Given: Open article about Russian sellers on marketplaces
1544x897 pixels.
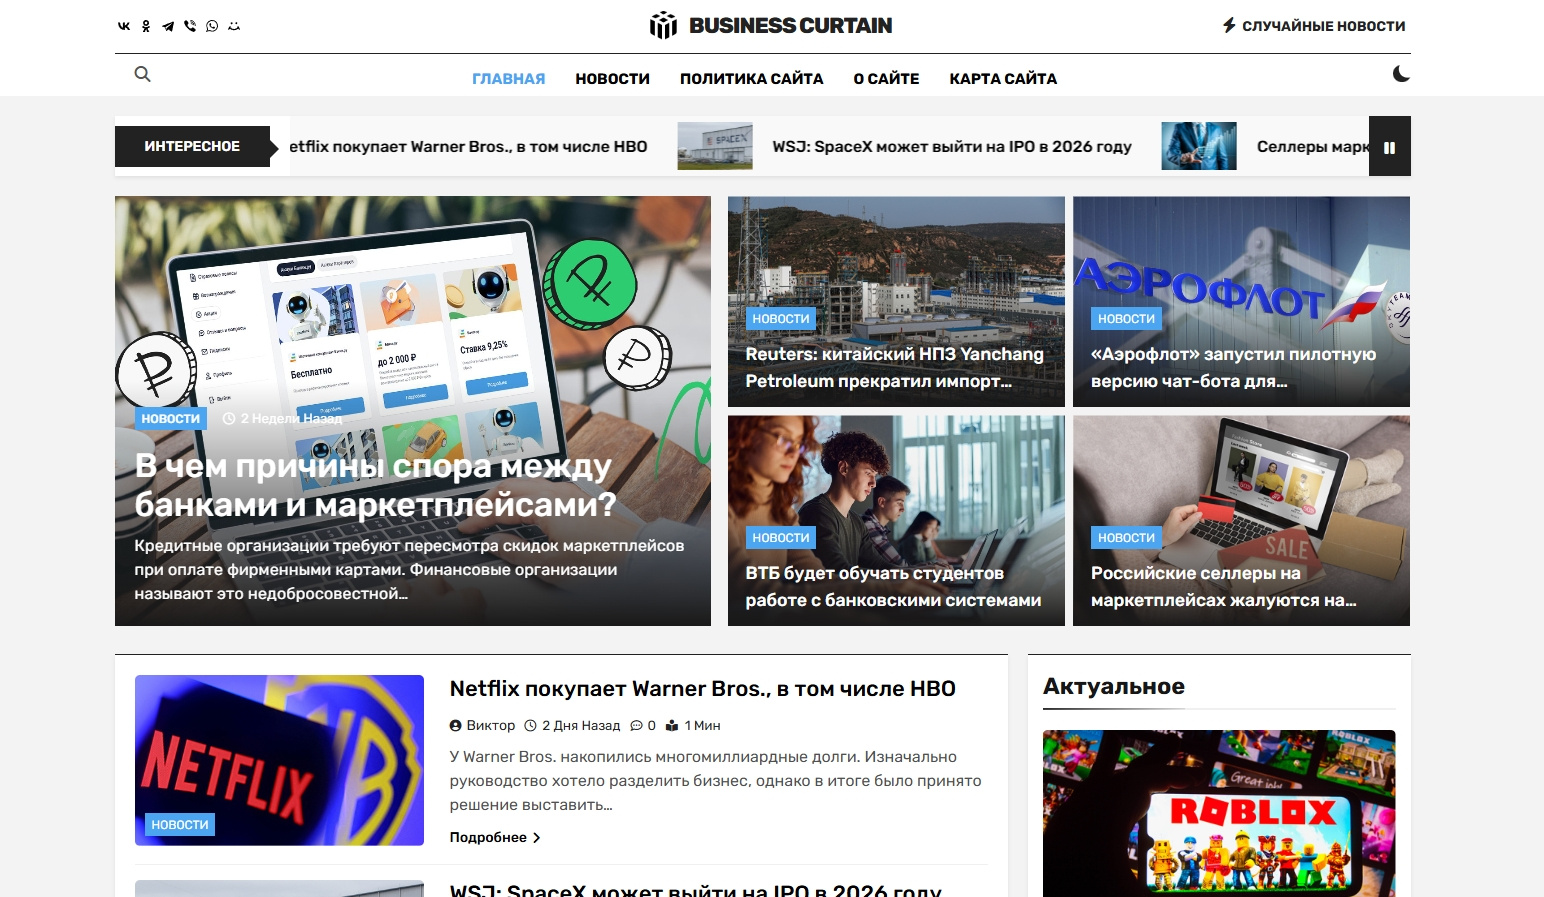Looking at the screenshot, I should pyautogui.click(x=1224, y=586).
